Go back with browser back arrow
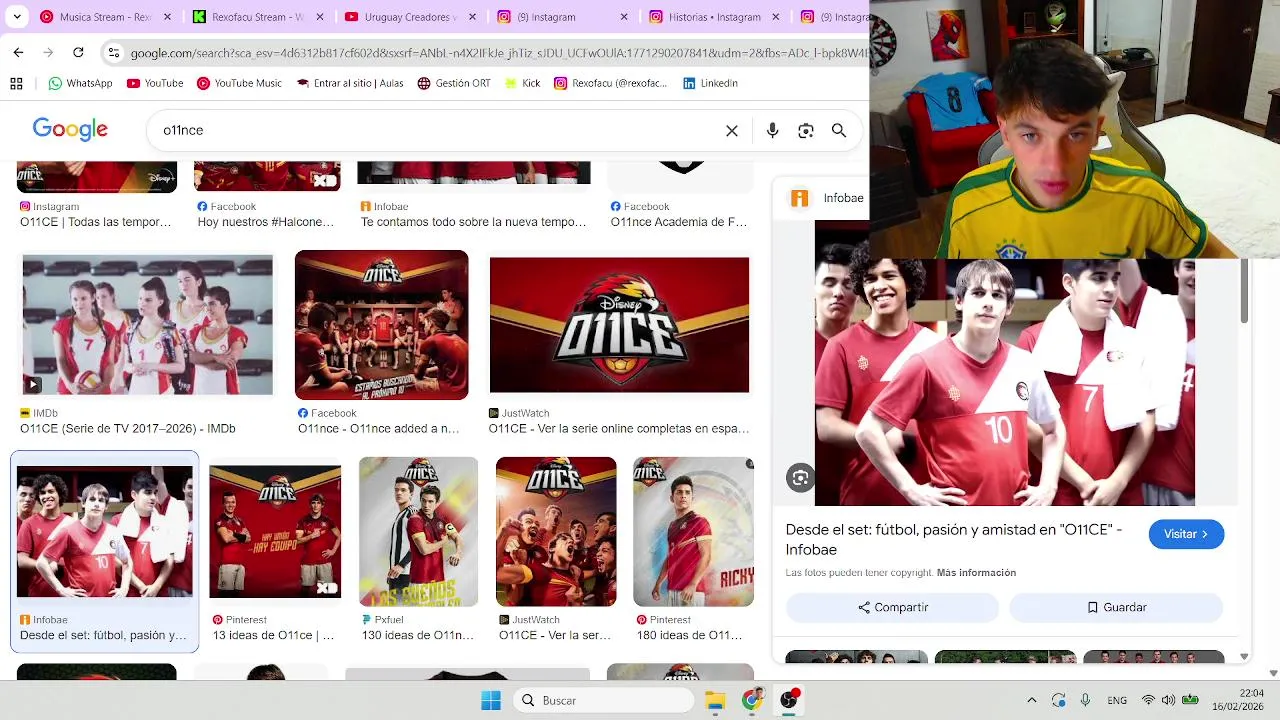Image resolution: width=1280 pixels, height=720 pixels. click(18, 52)
